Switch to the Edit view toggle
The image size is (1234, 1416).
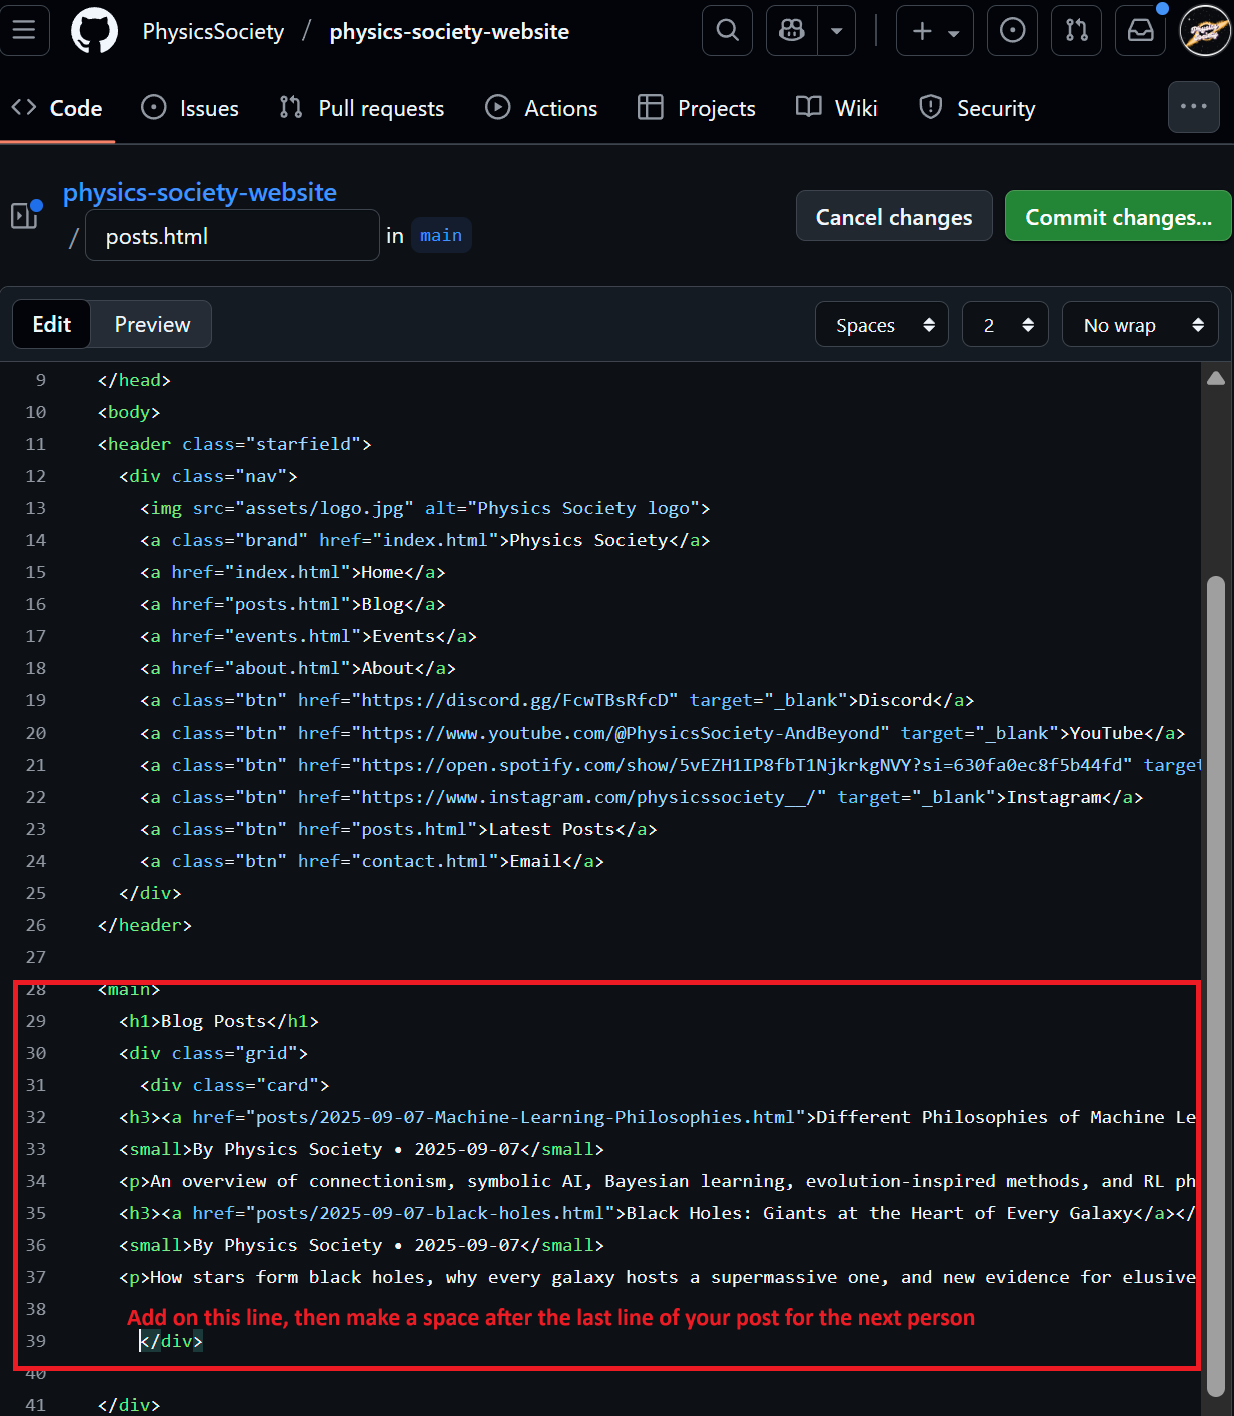point(52,324)
